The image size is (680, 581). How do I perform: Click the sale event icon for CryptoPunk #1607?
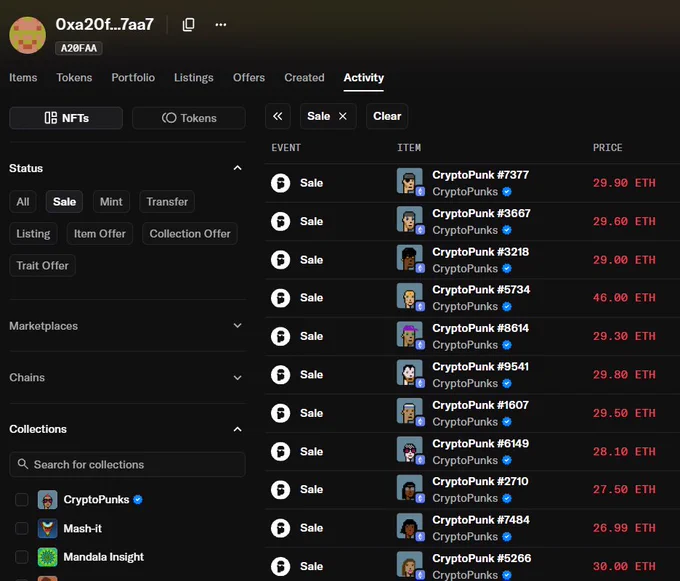[281, 413]
